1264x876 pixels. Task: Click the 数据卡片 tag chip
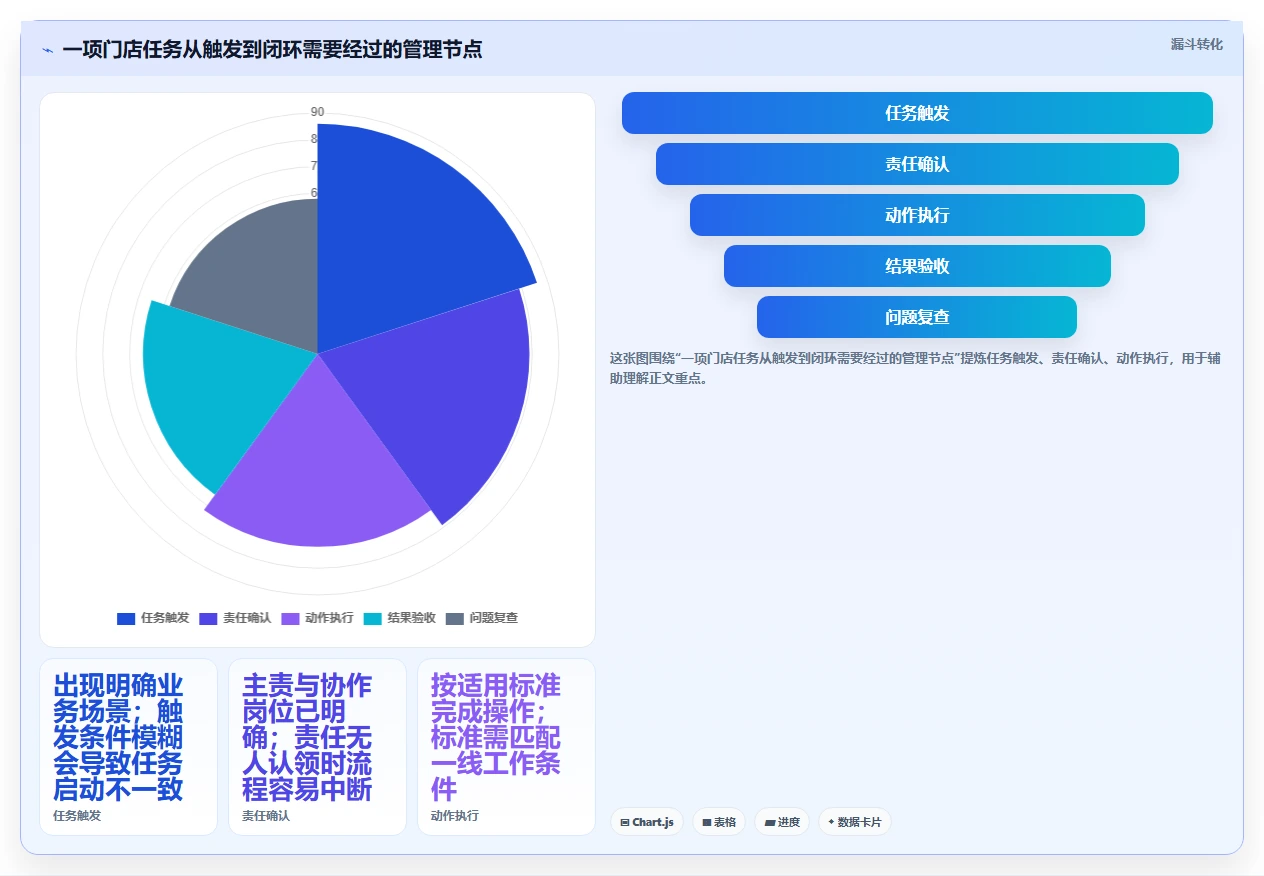(854, 822)
